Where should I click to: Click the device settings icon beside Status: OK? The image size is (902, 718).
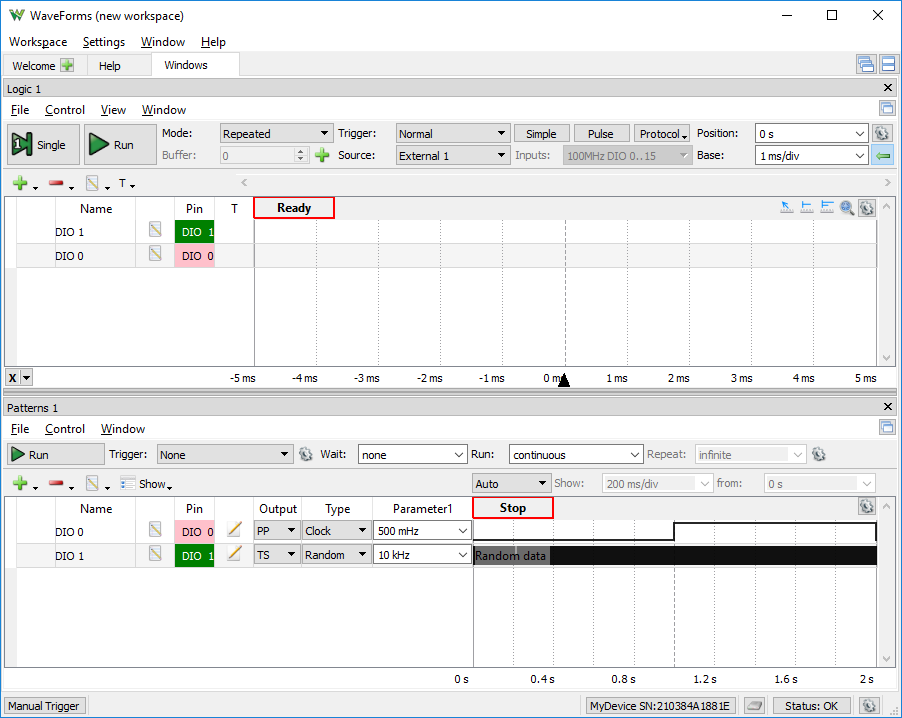869,705
